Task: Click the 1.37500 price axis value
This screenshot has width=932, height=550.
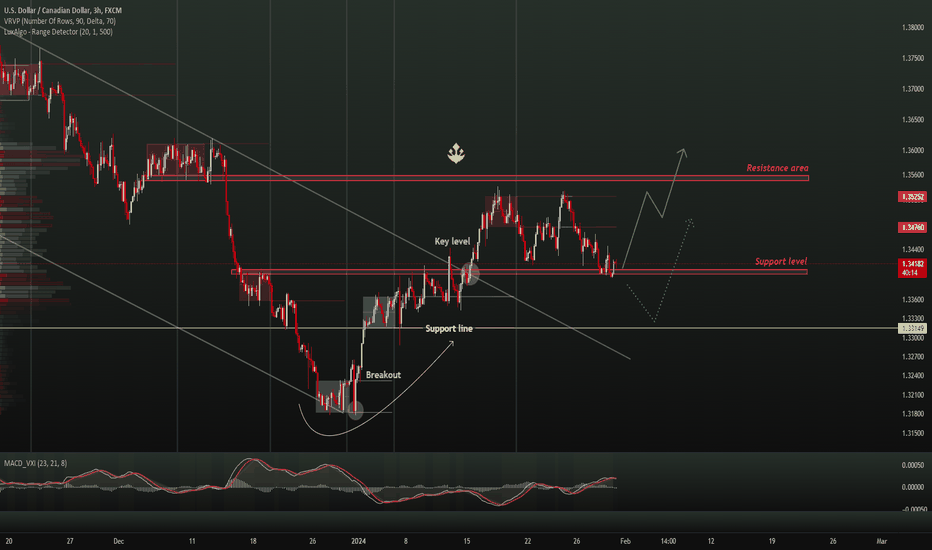Action: click(913, 58)
